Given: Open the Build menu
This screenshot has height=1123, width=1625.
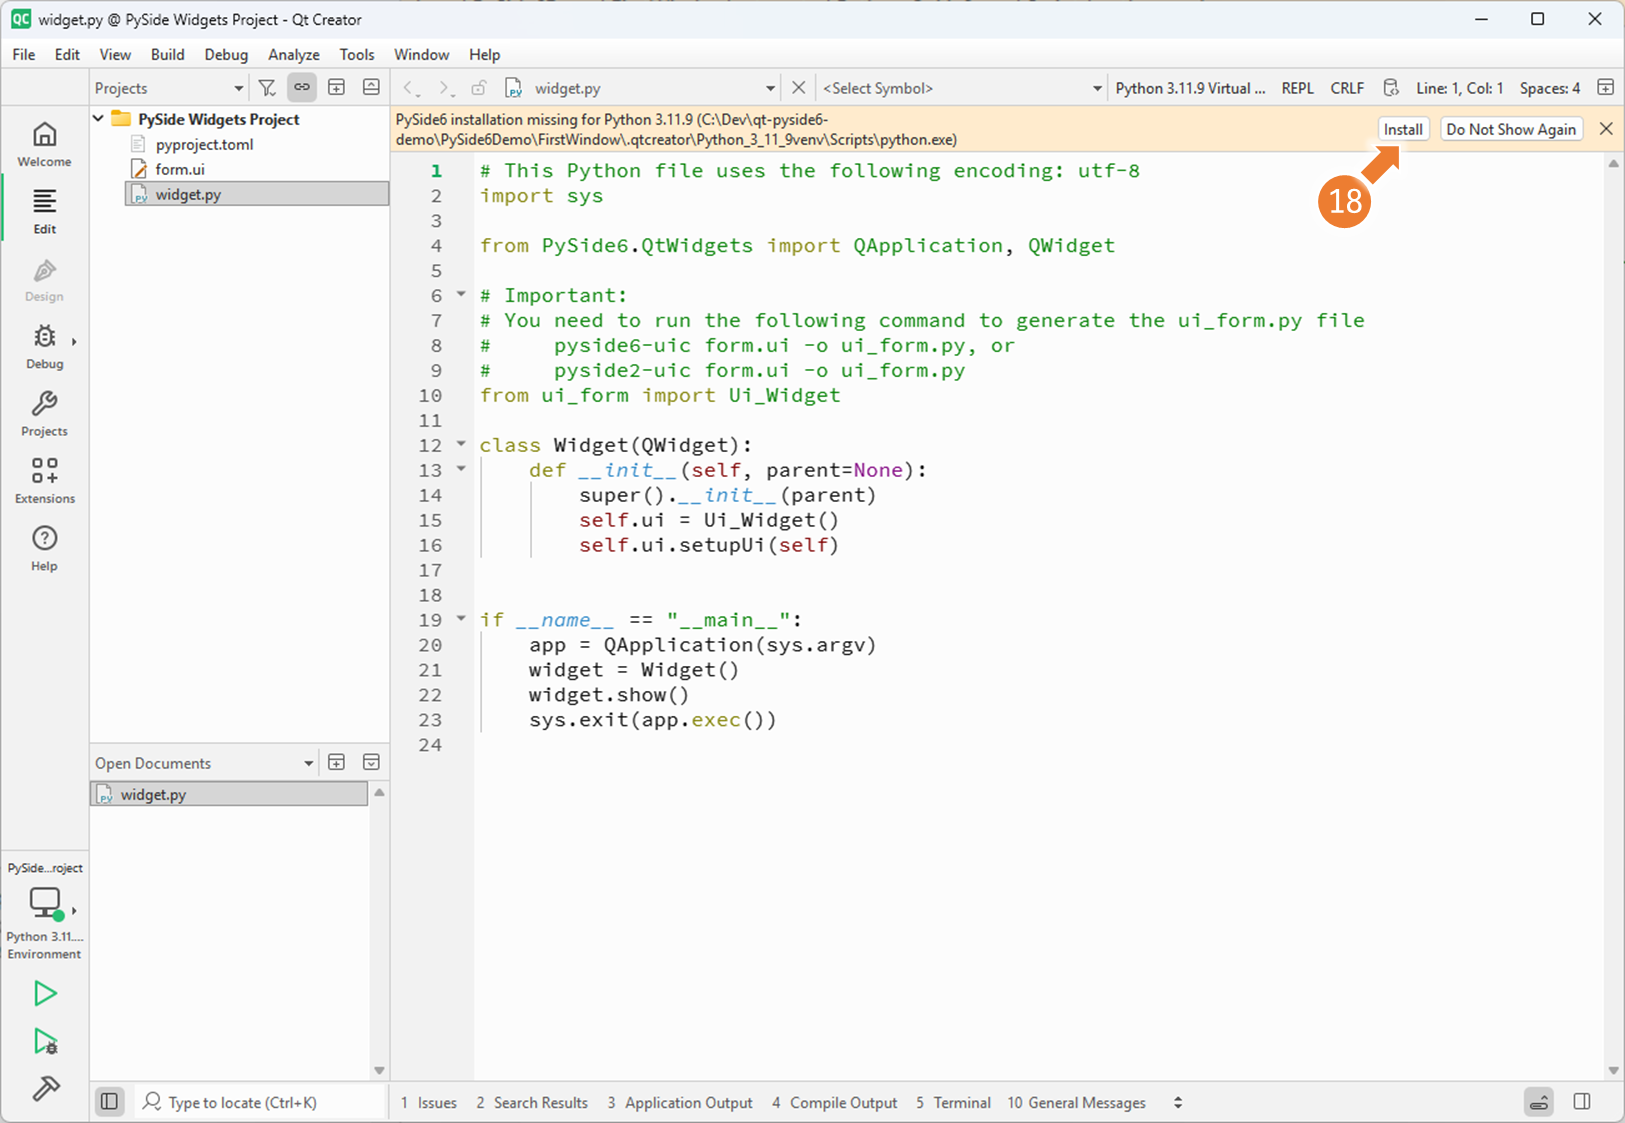Looking at the screenshot, I should point(168,55).
